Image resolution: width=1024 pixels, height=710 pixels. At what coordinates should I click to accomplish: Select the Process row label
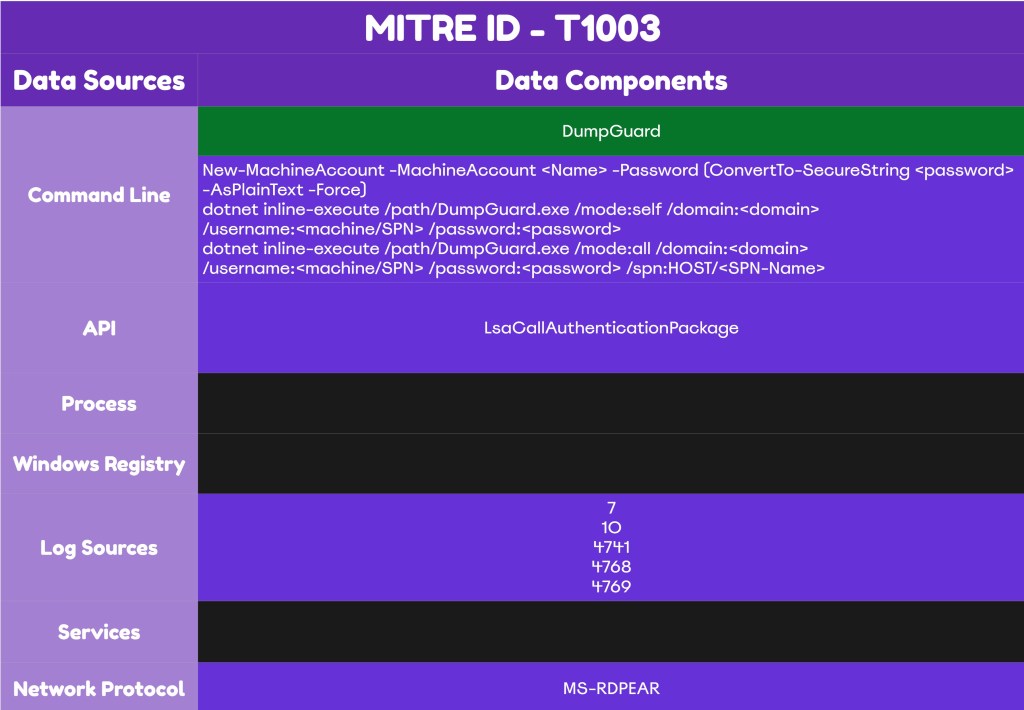[99, 404]
